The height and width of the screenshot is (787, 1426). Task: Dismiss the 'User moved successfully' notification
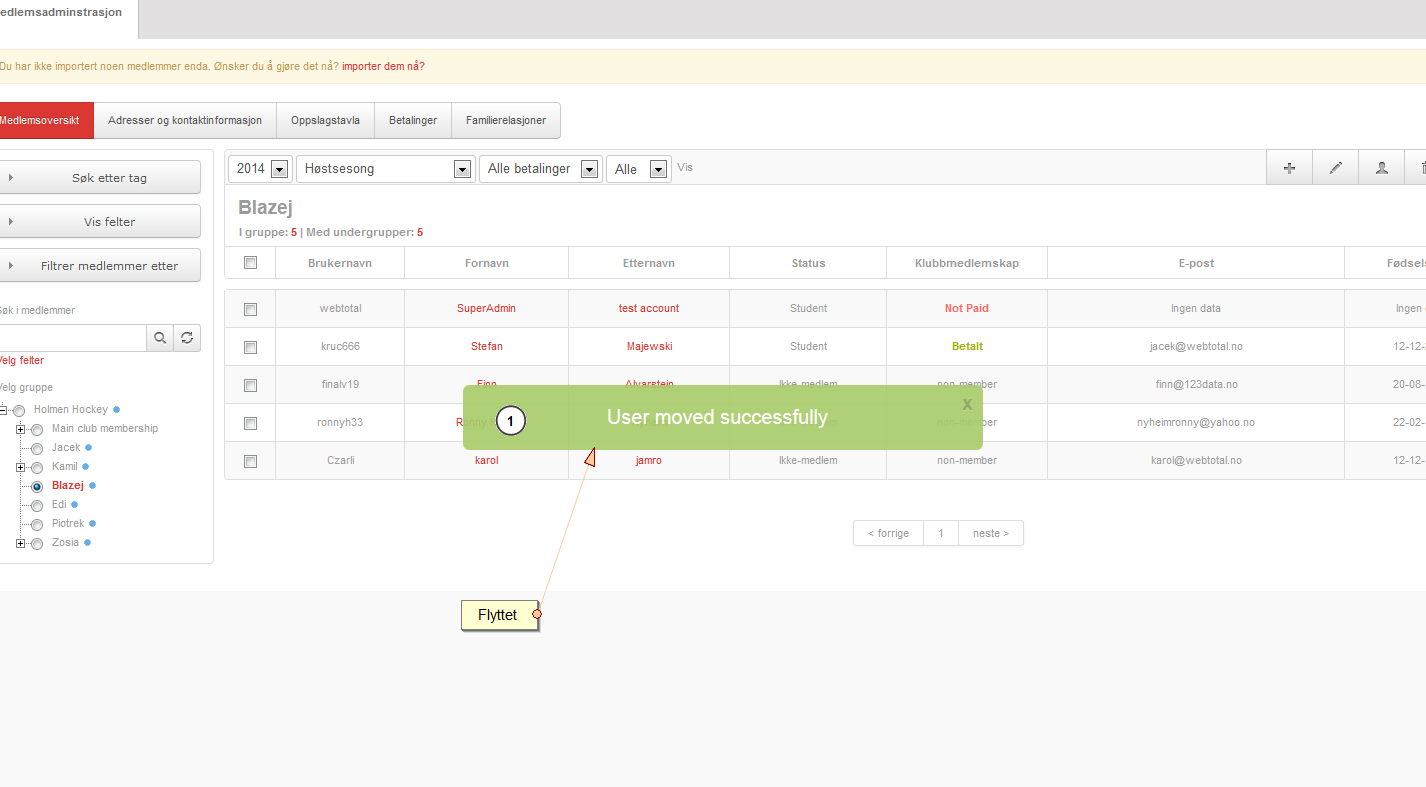point(967,404)
